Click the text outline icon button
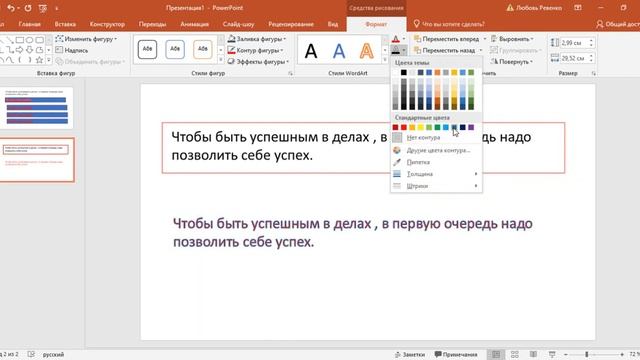 click(x=396, y=51)
